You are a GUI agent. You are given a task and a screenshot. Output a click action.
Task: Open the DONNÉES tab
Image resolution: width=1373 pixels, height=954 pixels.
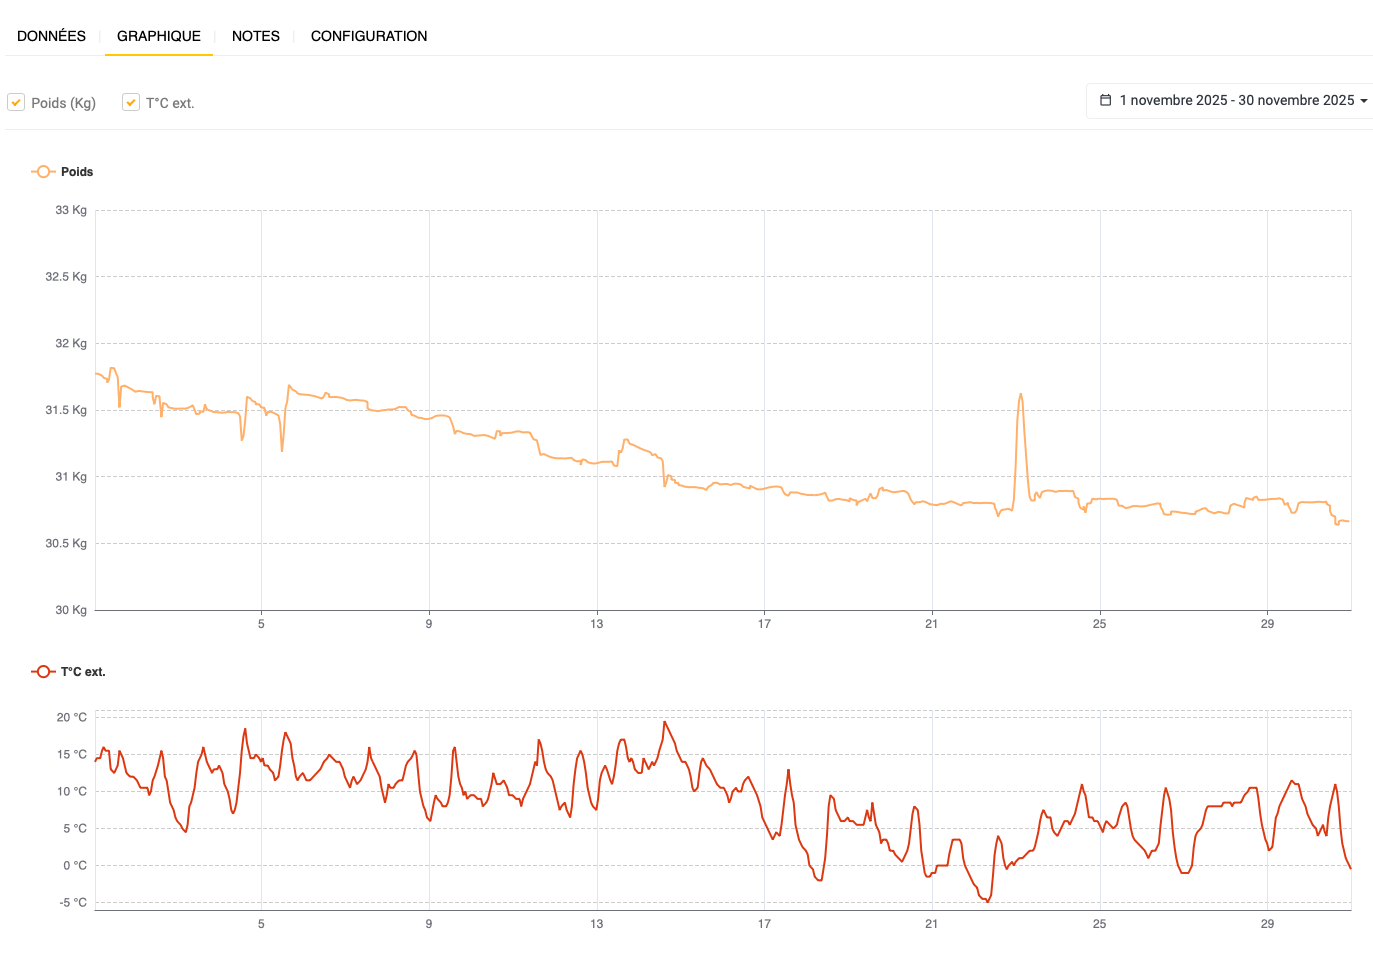[x=51, y=36]
